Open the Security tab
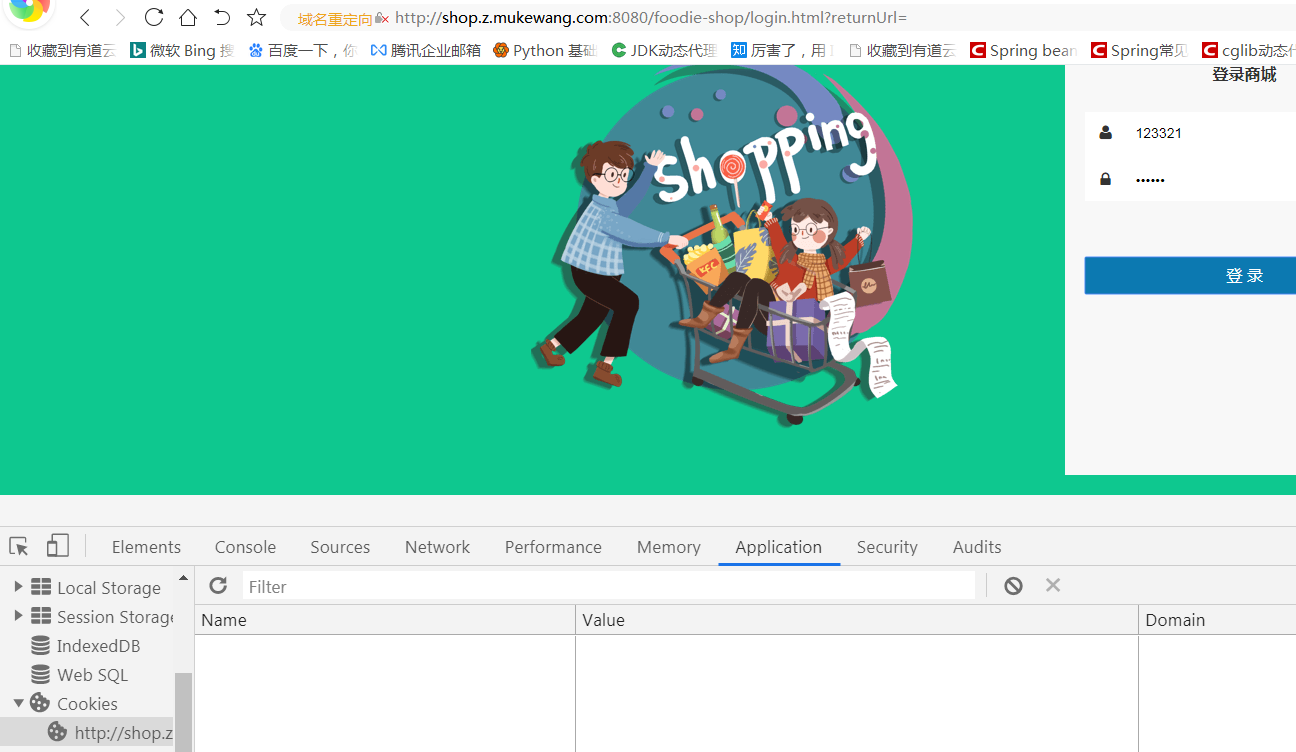The width and height of the screenshot is (1296, 752). point(887,547)
